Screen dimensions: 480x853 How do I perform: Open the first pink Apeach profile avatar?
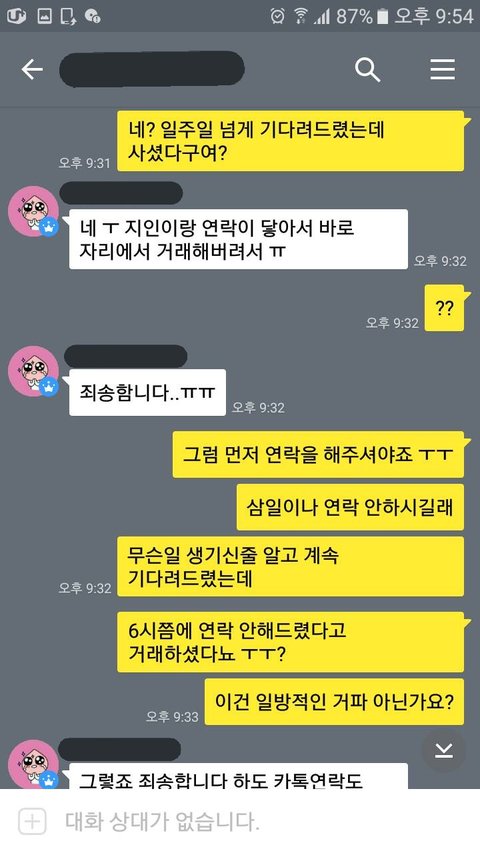(x=34, y=211)
